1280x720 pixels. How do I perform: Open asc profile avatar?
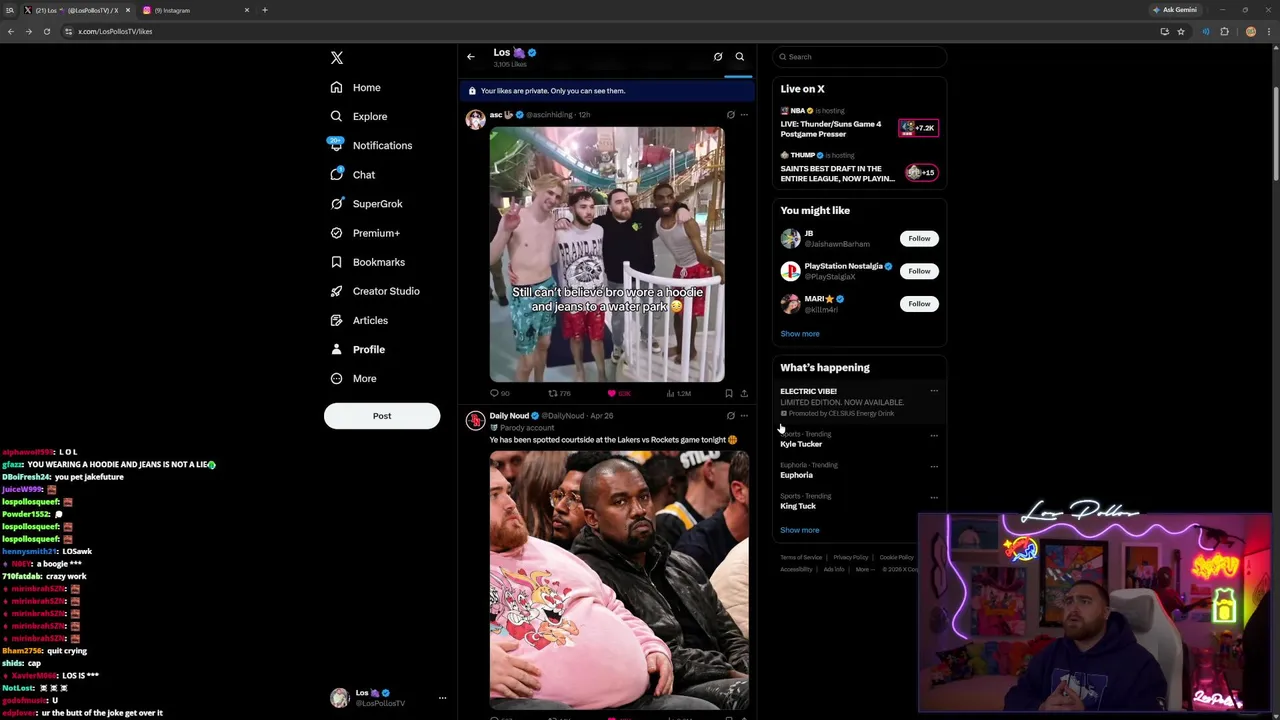pyautogui.click(x=476, y=120)
